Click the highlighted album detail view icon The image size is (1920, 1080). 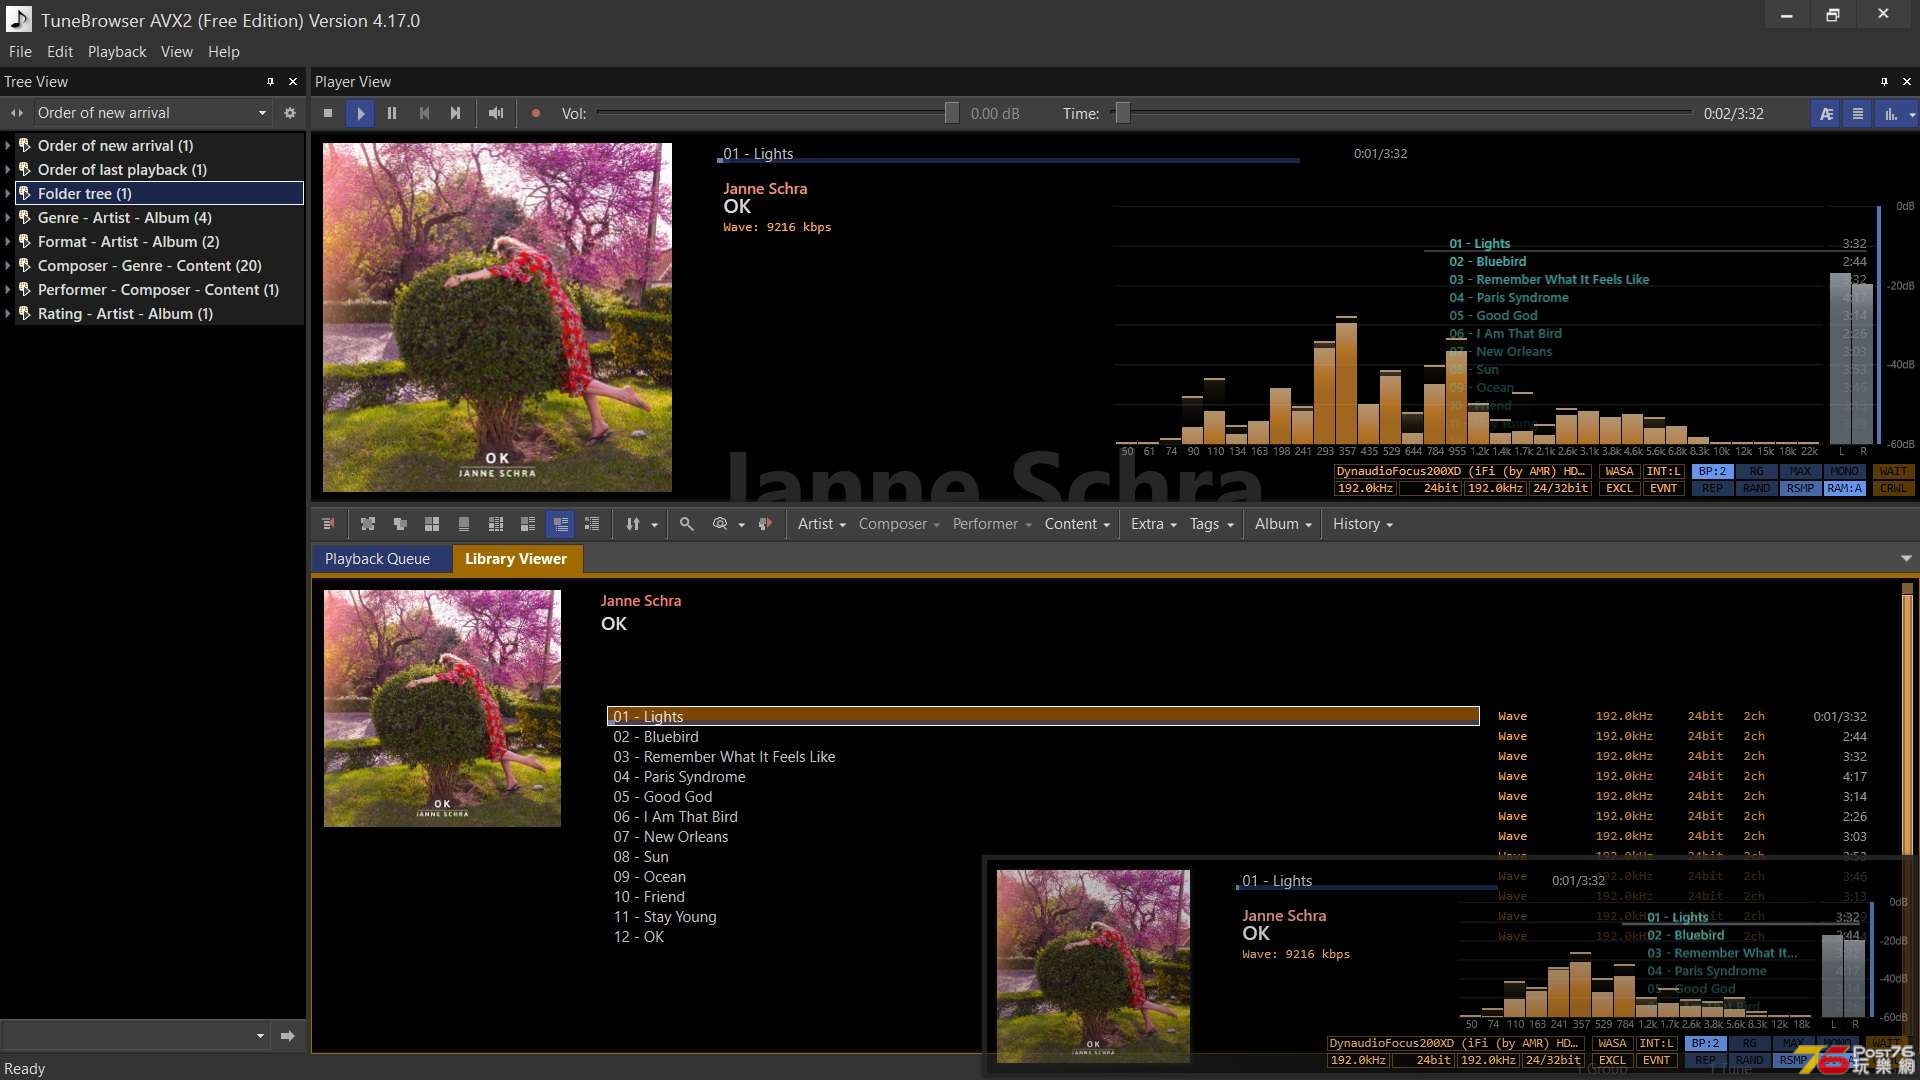[560, 524]
